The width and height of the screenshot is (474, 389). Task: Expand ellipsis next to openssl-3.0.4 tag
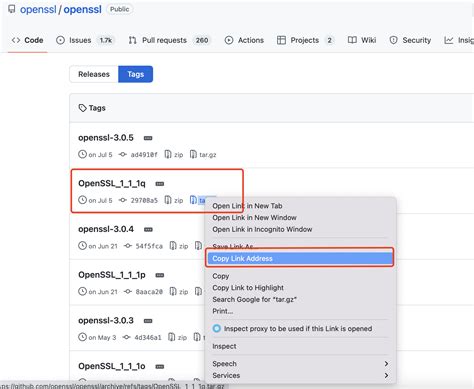[148, 229]
